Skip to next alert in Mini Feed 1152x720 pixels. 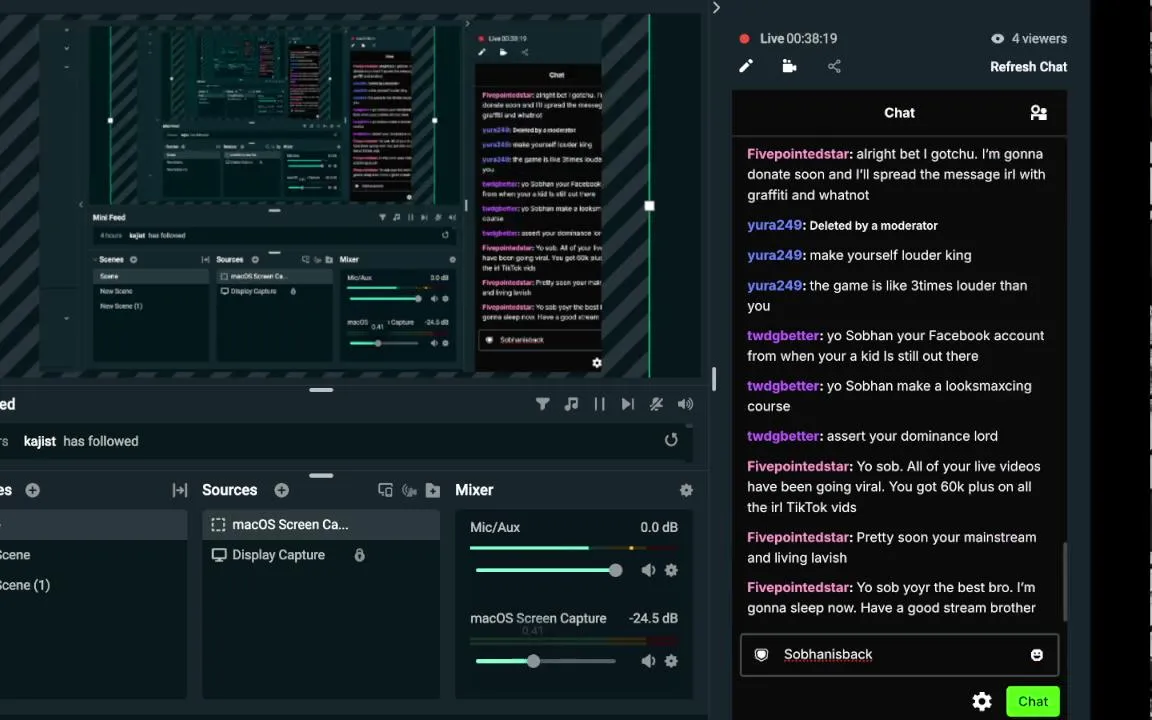[627, 404]
